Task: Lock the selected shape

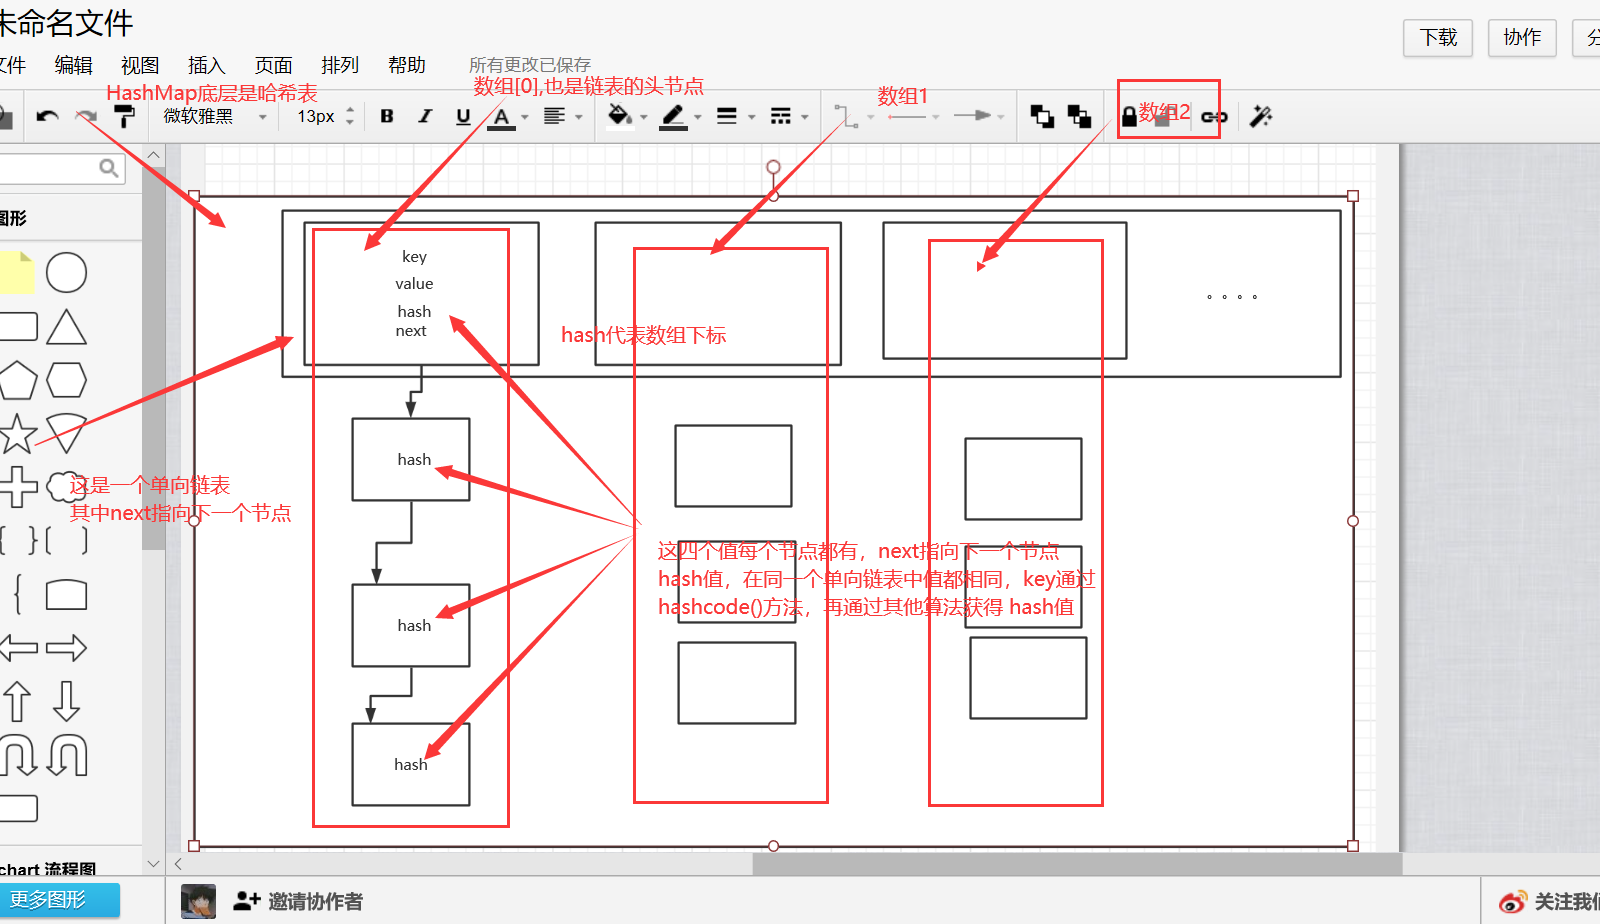Action: coord(1129,117)
